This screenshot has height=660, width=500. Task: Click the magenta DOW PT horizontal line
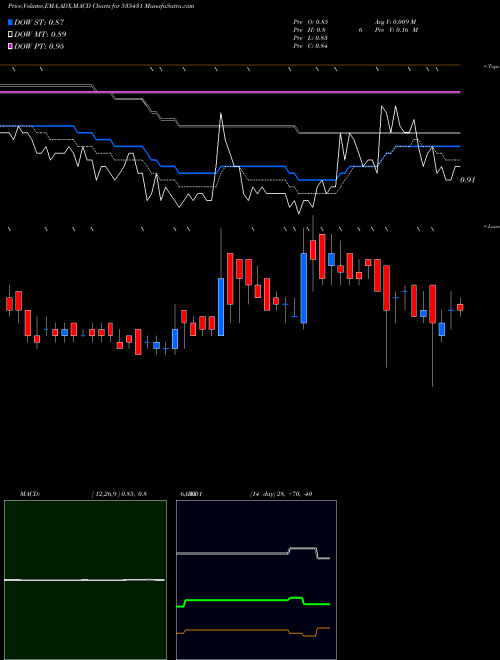click(x=230, y=92)
